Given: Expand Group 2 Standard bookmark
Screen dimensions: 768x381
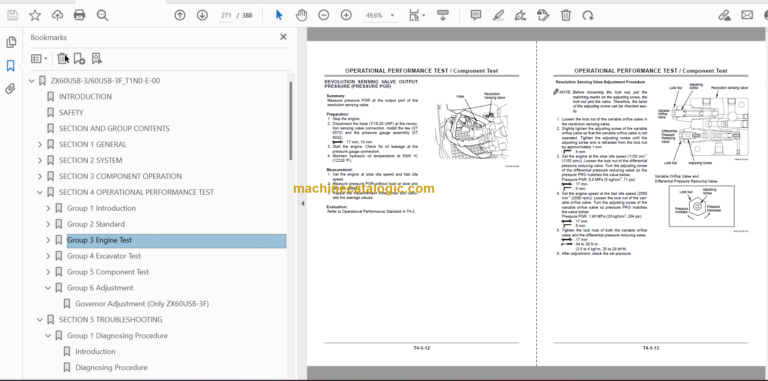Looking at the screenshot, I should [48, 224].
